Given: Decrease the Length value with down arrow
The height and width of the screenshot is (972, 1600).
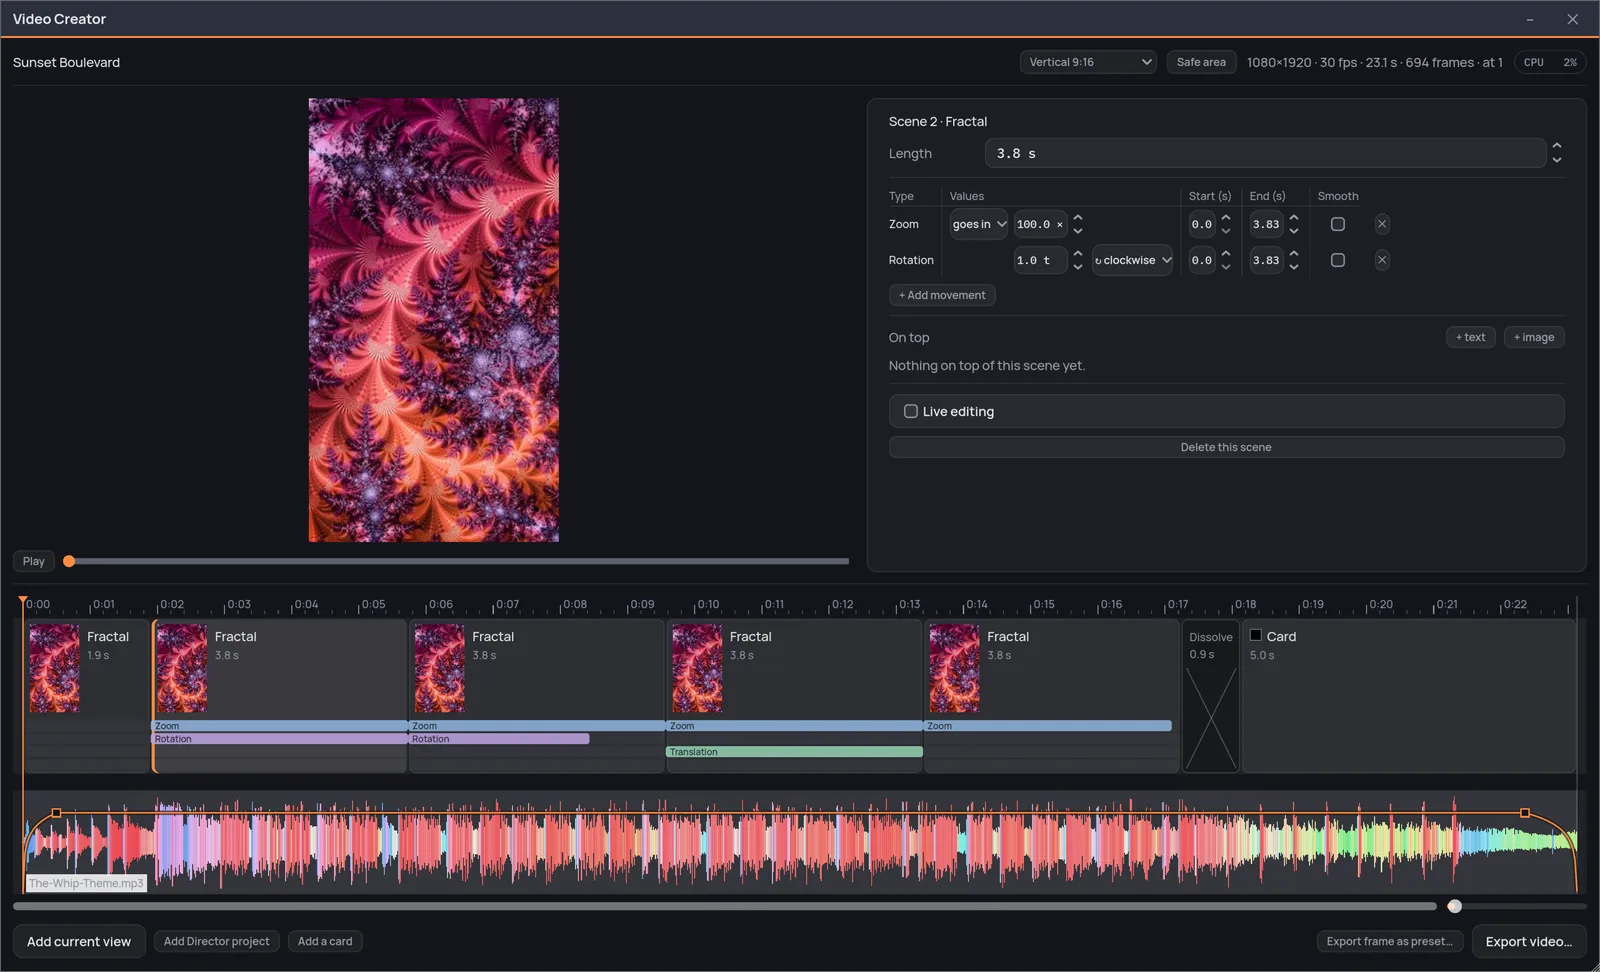Looking at the screenshot, I should [x=1557, y=160].
